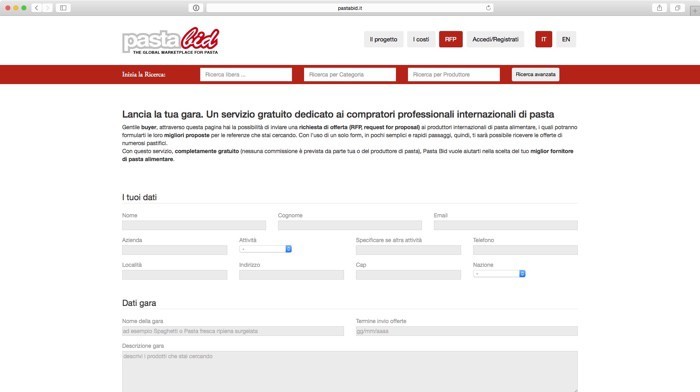Select the RFP menu item
700x392 pixels.
450,39
